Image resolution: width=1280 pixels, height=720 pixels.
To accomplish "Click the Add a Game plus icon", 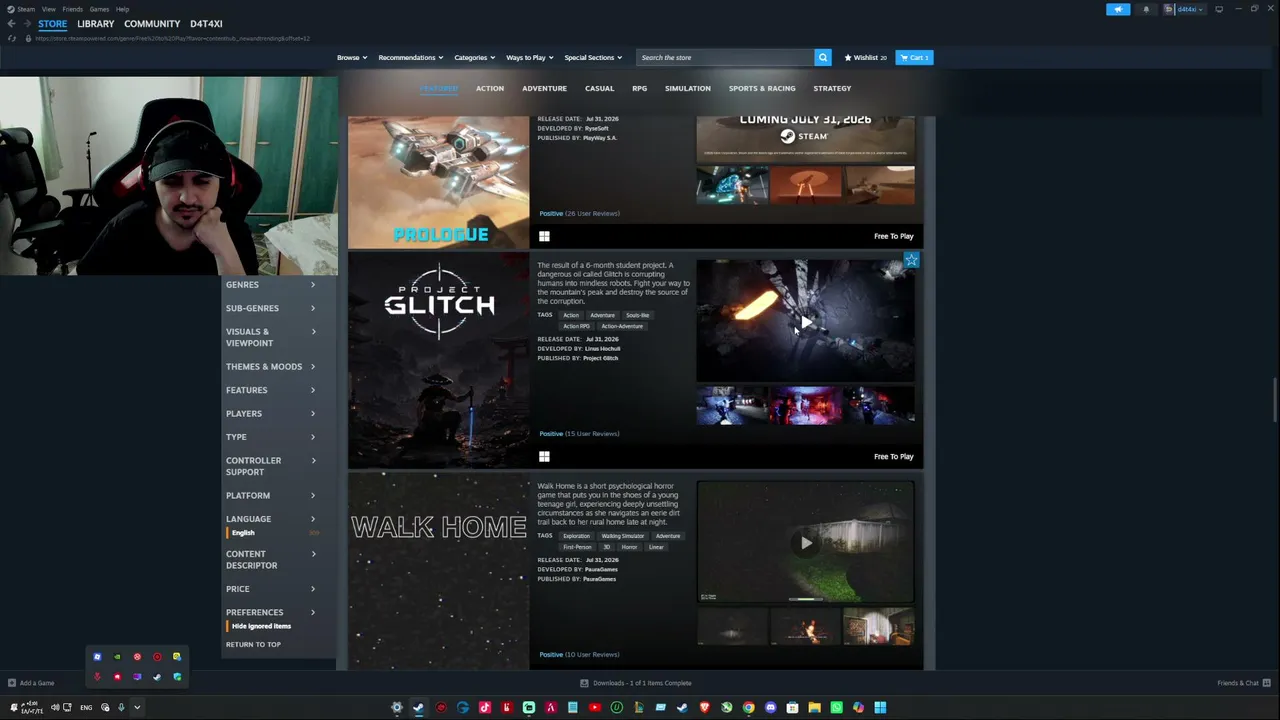I will (x=12, y=683).
